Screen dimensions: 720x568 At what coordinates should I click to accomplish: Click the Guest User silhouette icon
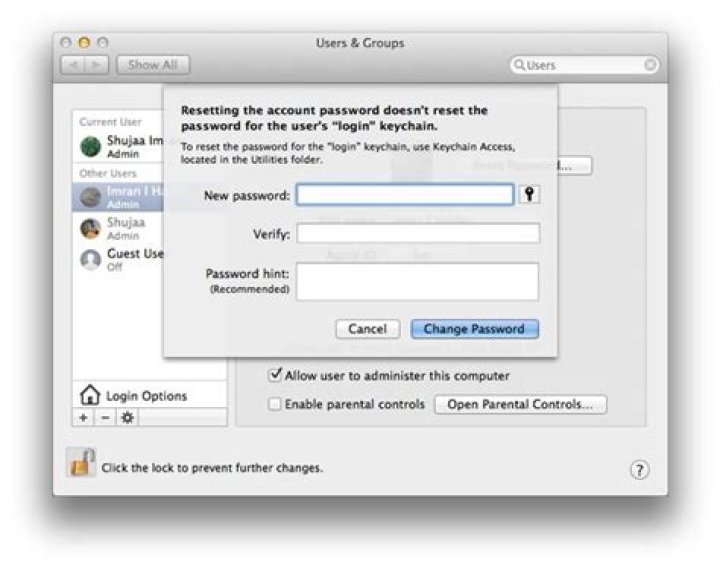click(x=90, y=259)
